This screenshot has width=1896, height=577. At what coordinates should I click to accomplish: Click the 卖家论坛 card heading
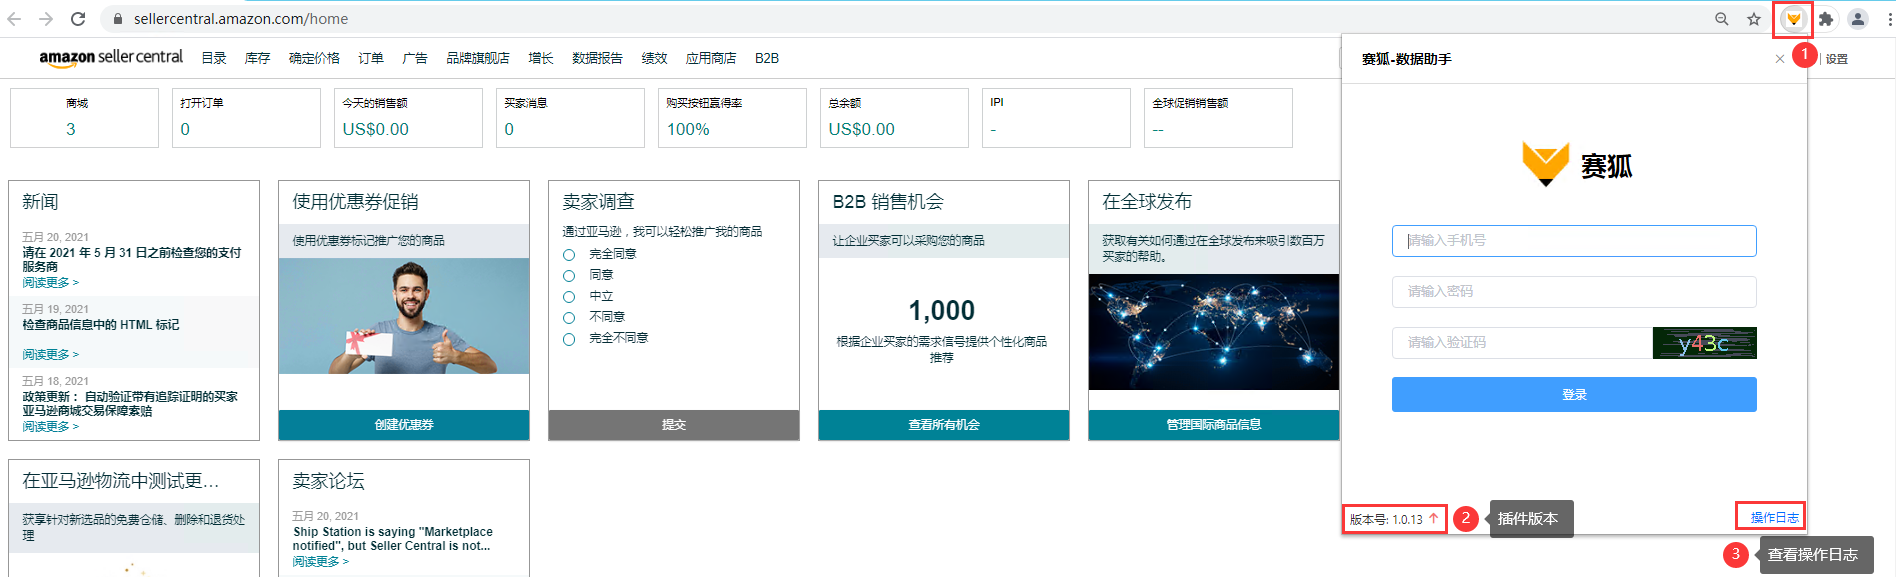click(x=328, y=481)
